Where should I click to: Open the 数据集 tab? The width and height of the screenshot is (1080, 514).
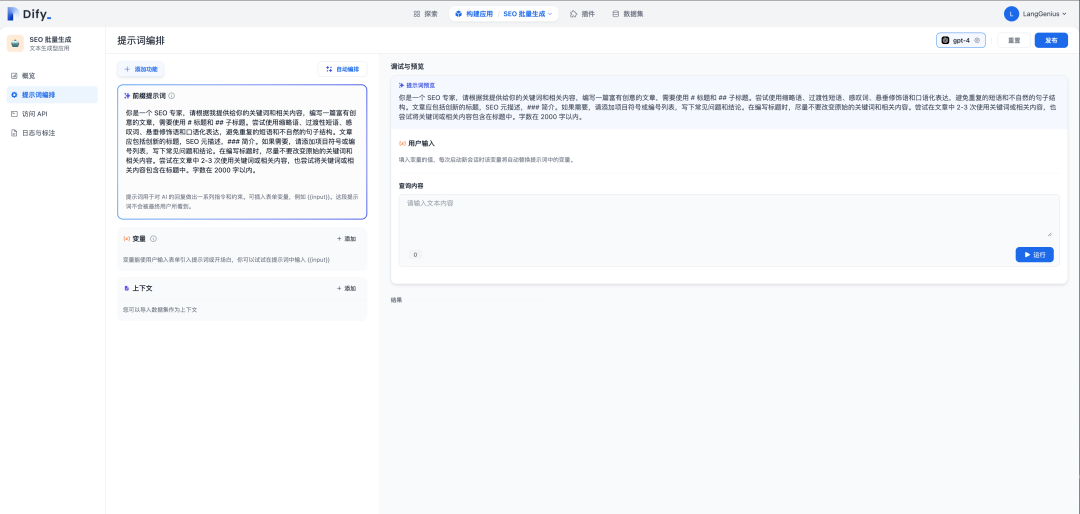pos(627,14)
